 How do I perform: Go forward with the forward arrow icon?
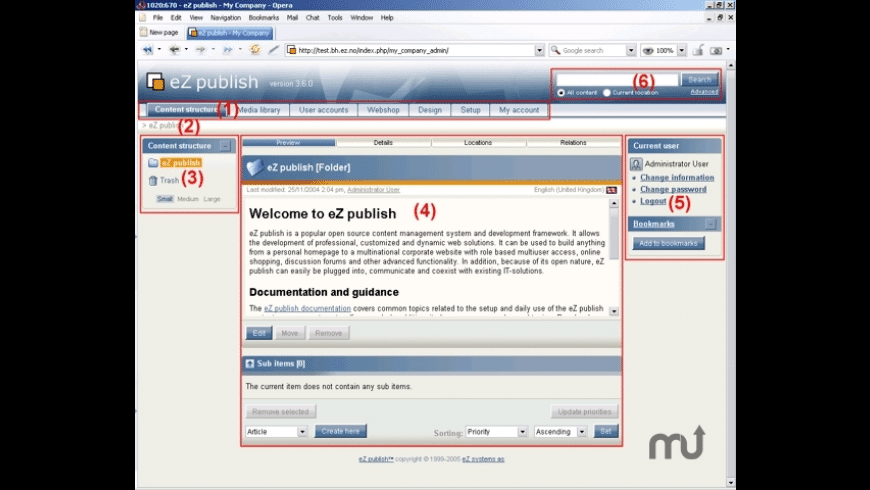(x=200, y=50)
